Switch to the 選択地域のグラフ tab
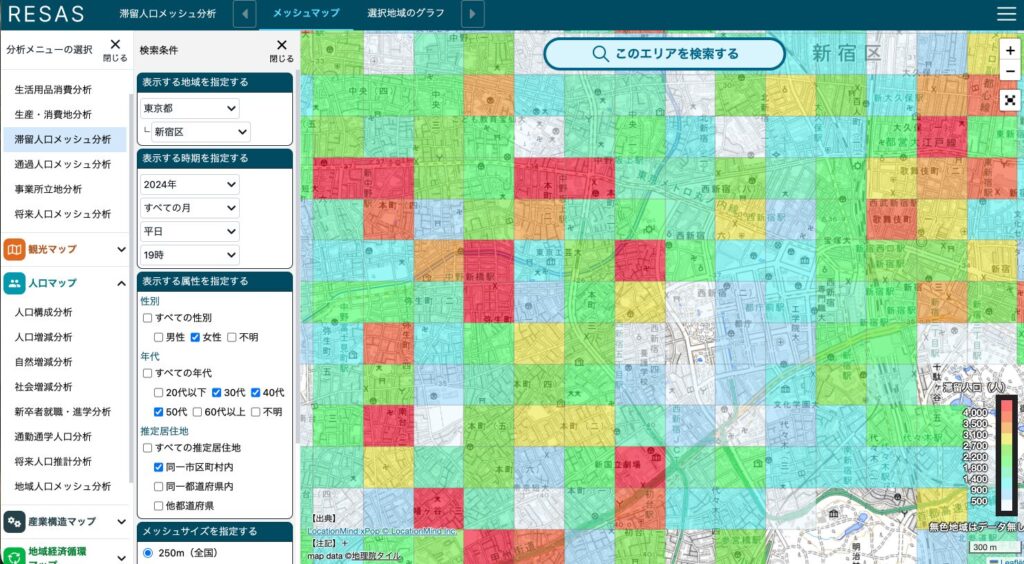 [x=406, y=14]
